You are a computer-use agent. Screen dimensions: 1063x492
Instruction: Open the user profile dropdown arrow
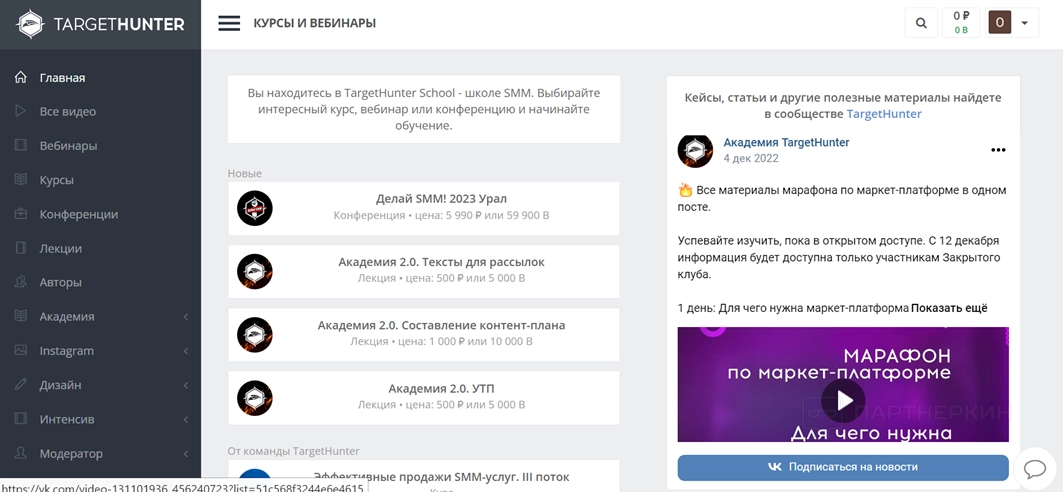1024,23
